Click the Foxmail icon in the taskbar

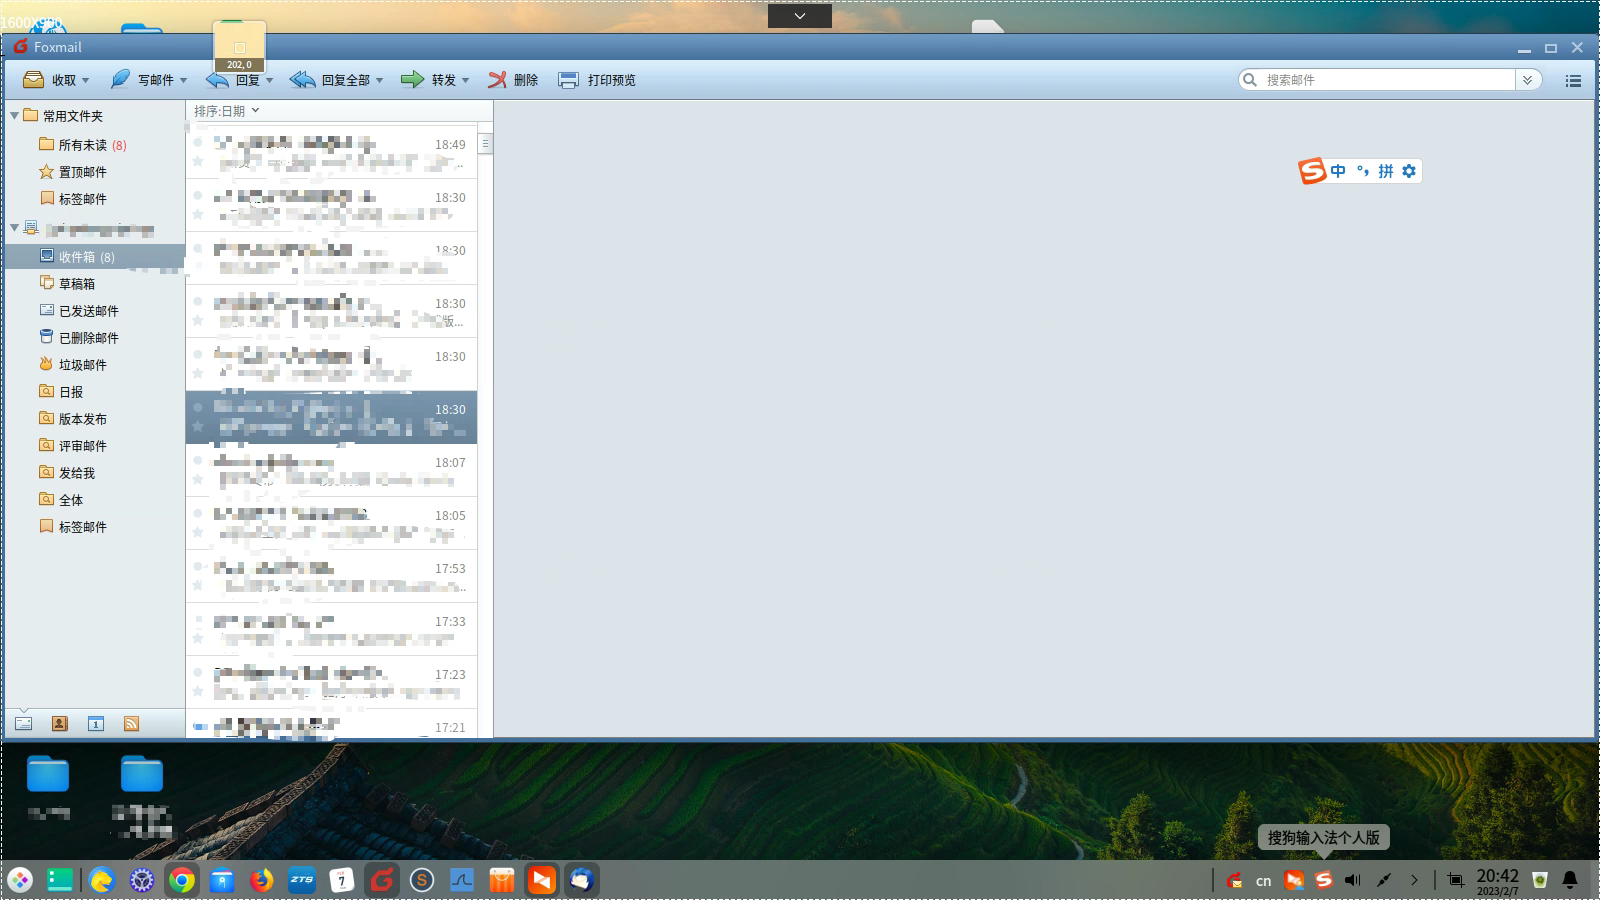click(382, 880)
